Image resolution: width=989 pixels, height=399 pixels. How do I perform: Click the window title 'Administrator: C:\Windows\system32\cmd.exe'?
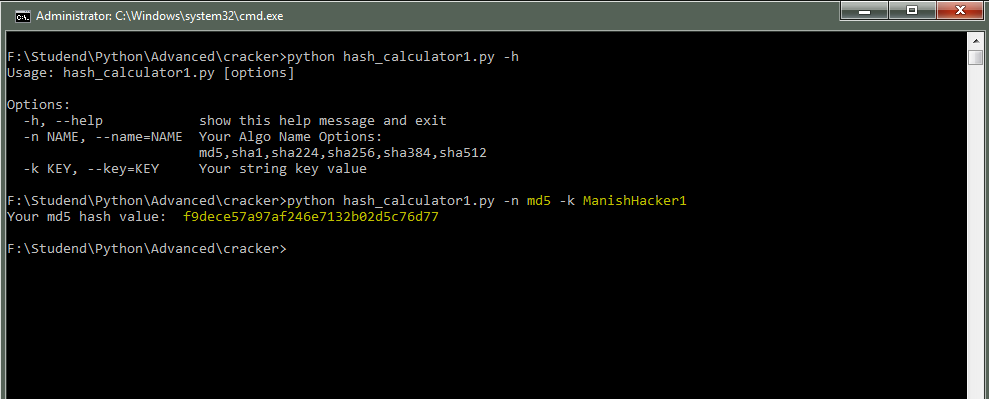click(x=160, y=16)
